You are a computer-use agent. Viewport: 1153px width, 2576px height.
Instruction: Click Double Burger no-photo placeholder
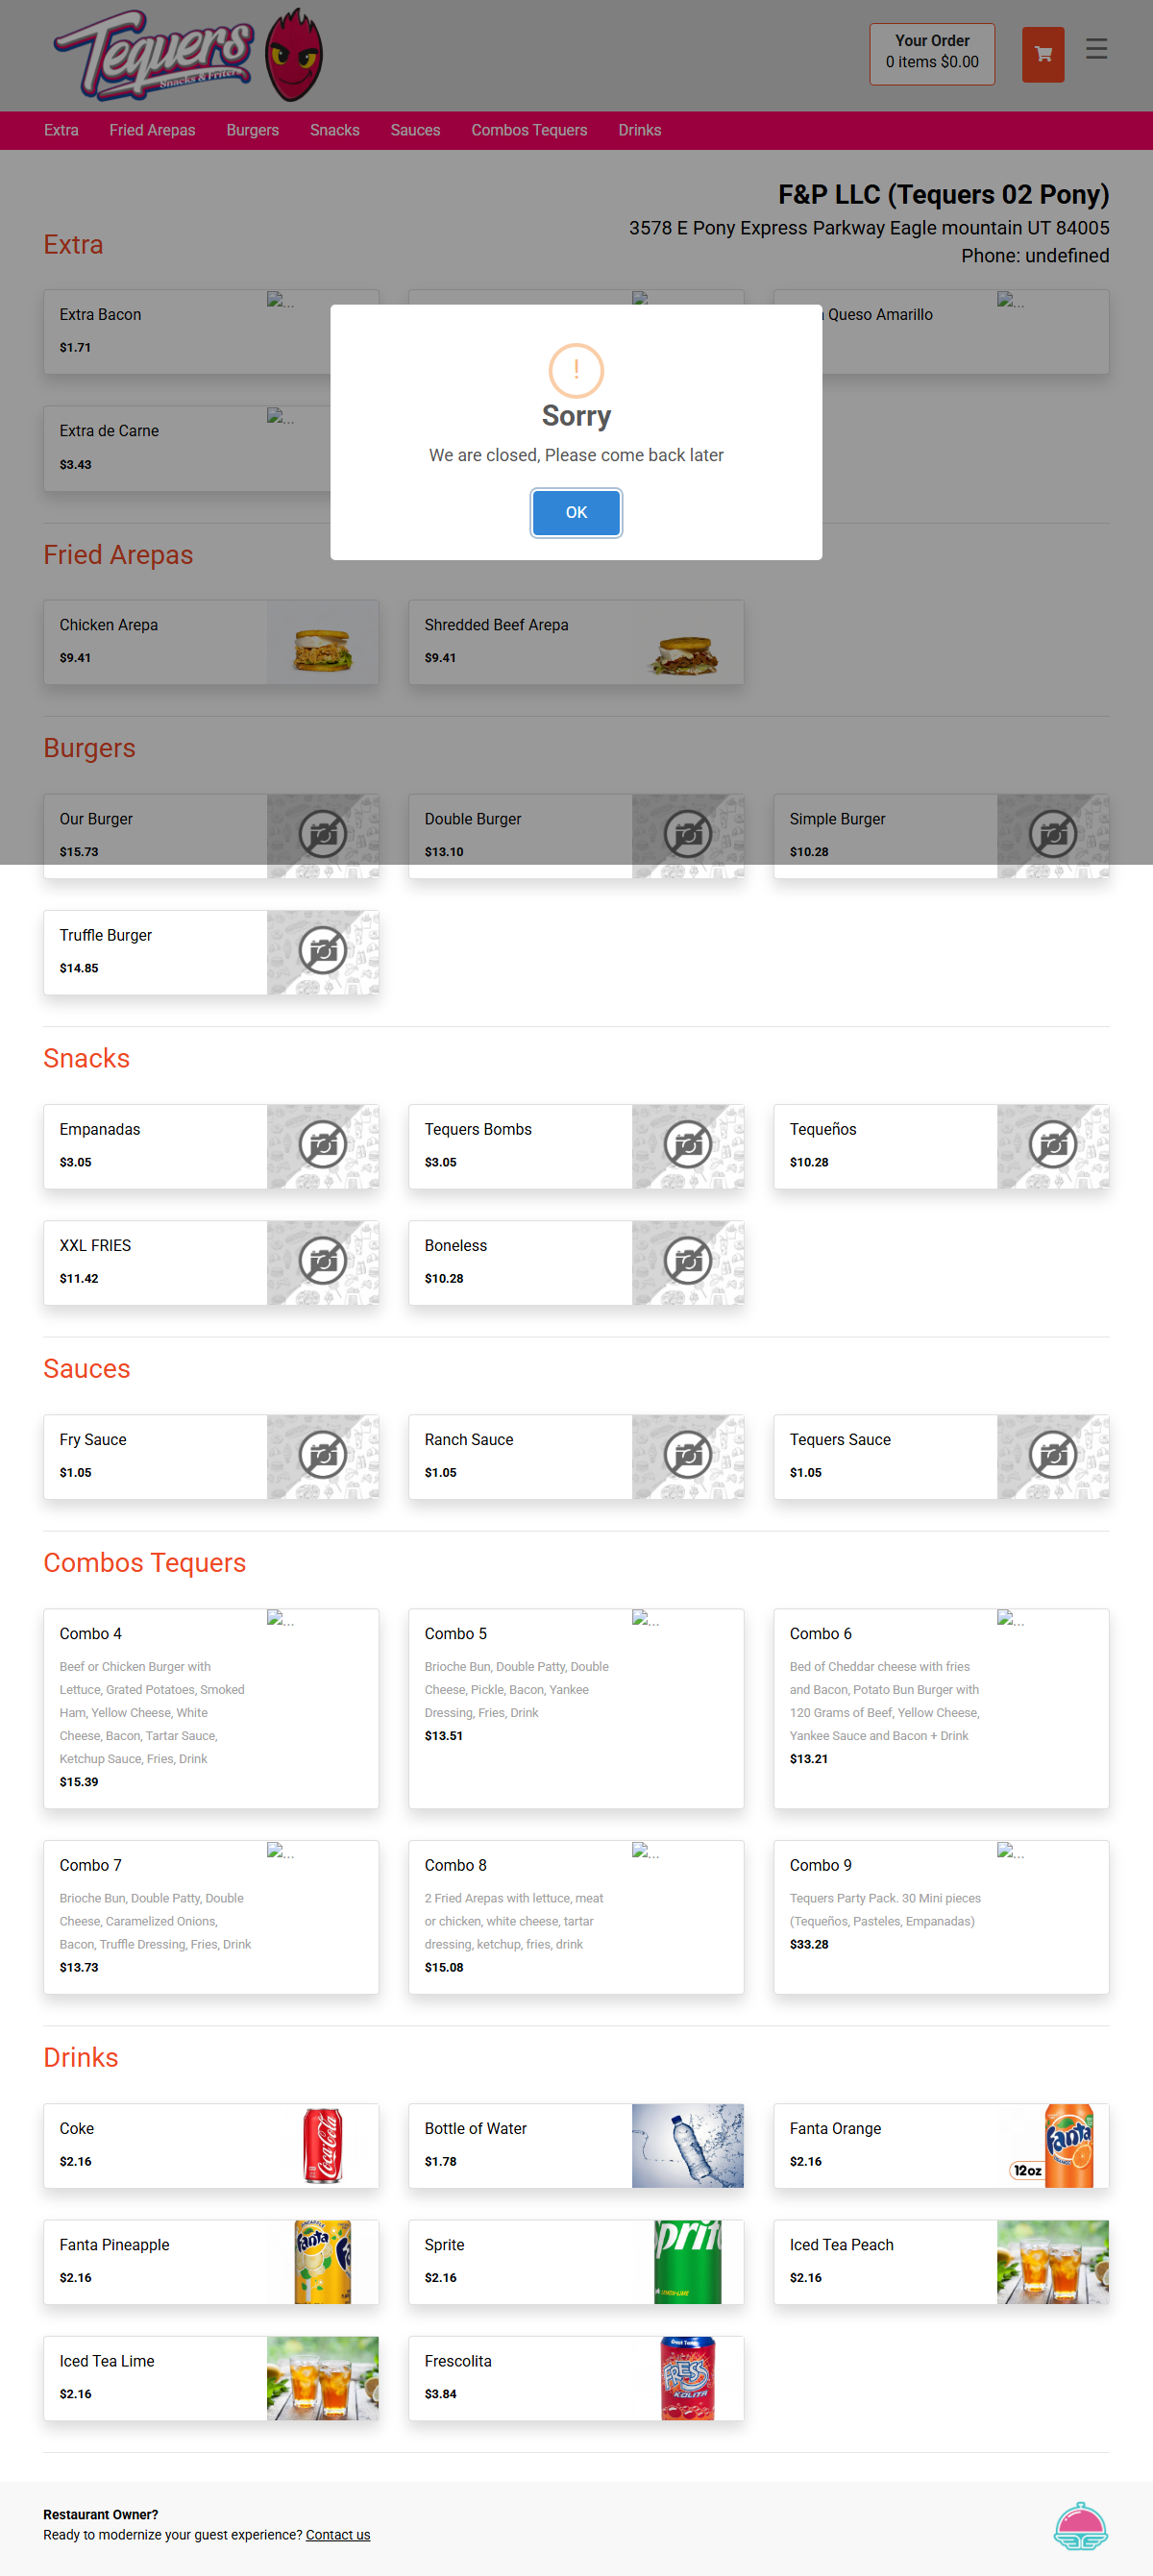click(x=687, y=836)
